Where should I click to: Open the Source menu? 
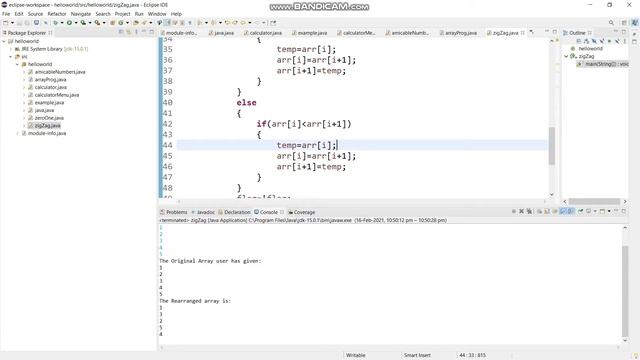pyautogui.click(x=35, y=14)
